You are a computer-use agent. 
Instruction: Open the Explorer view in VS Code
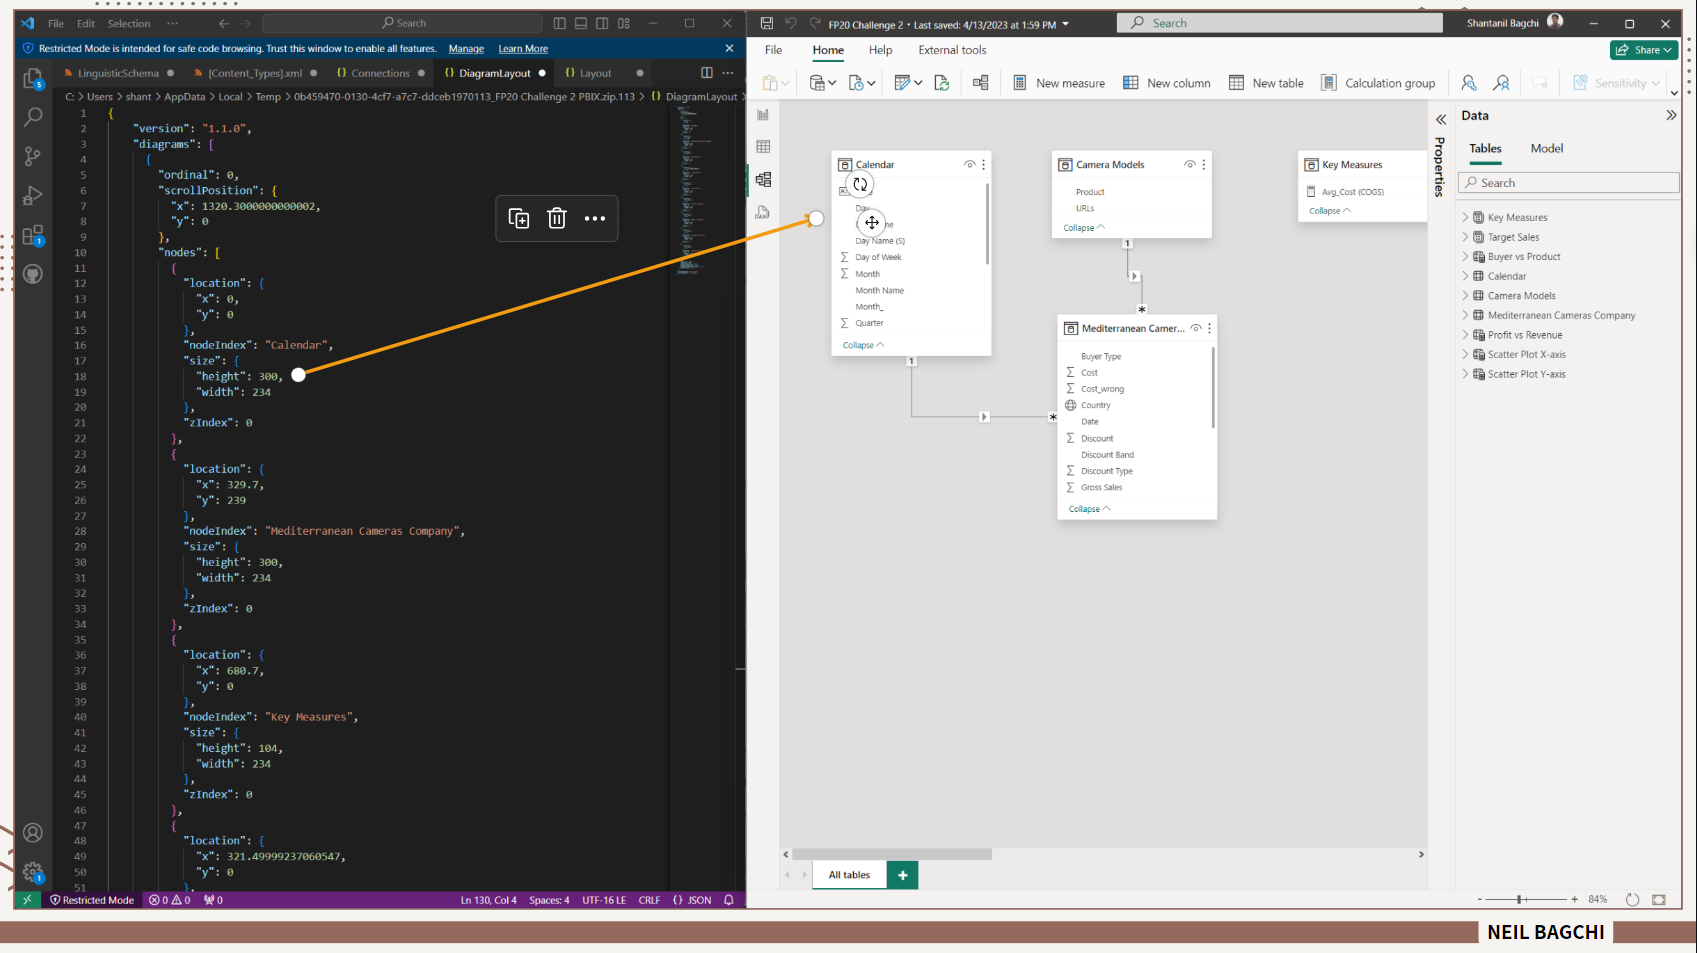(32, 78)
